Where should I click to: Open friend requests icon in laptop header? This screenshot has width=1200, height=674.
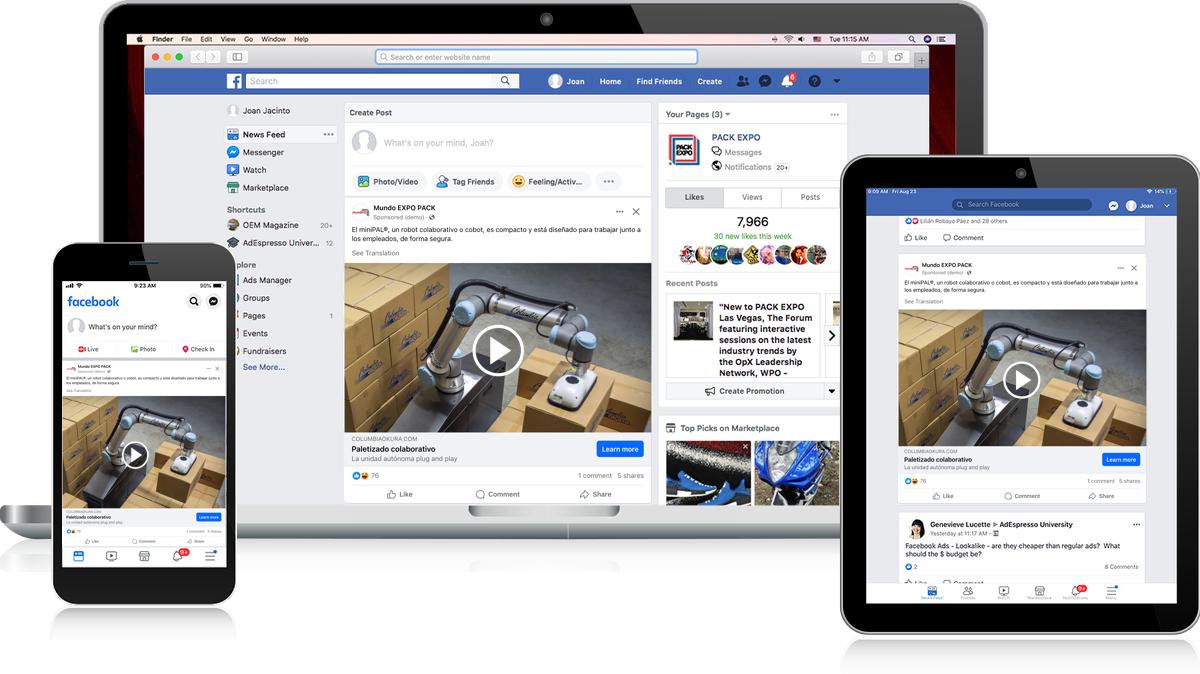click(x=742, y=81)
